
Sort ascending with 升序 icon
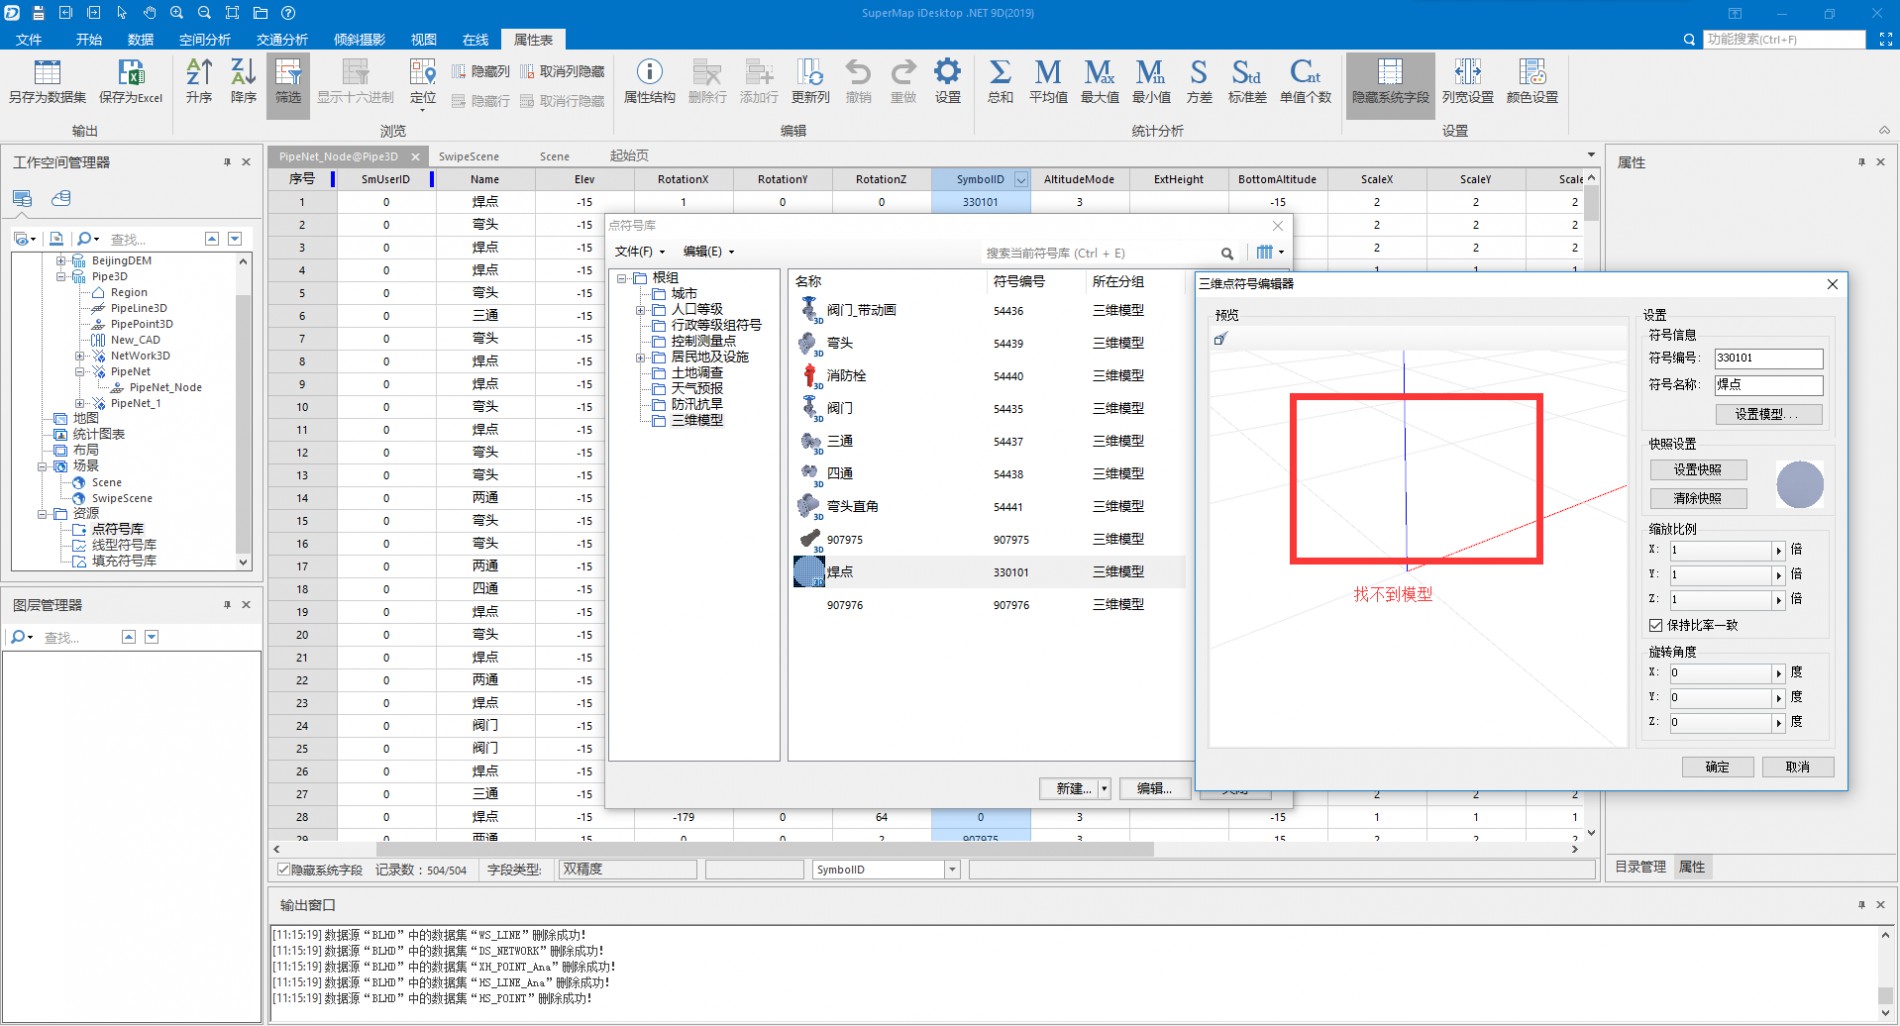[x=199, y=82]
